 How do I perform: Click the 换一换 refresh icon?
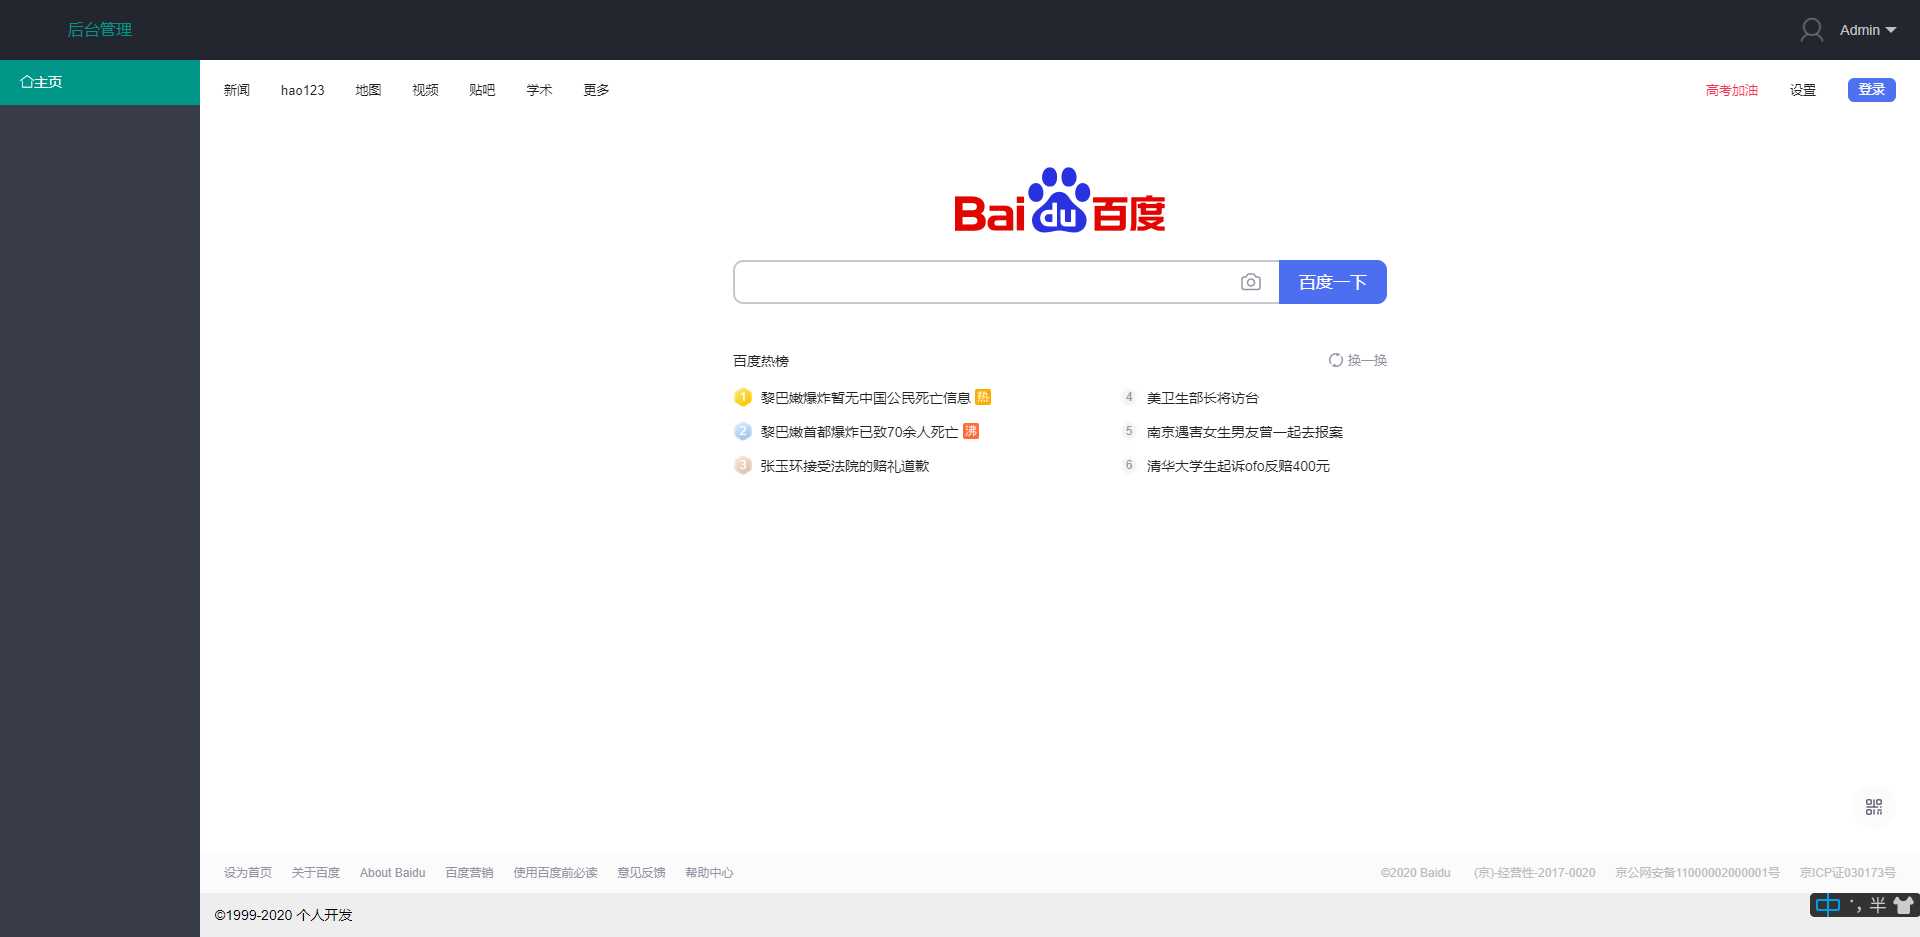[x=1335, y=360]
